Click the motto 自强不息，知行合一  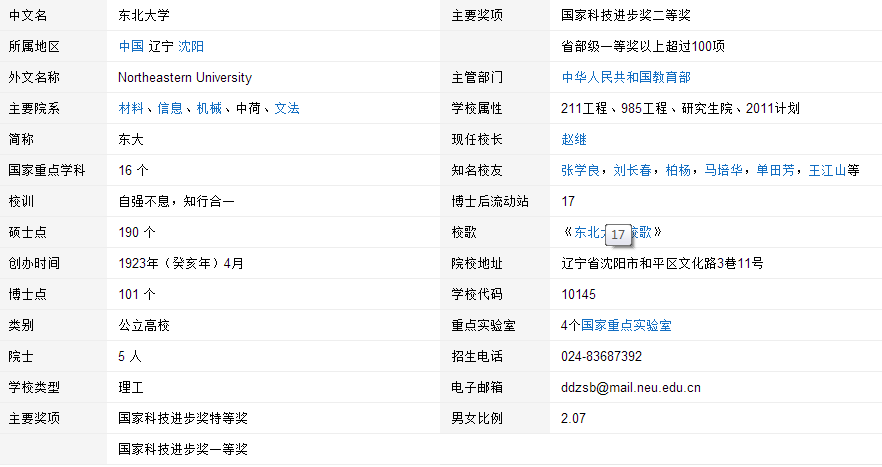[x=177, y=201]
